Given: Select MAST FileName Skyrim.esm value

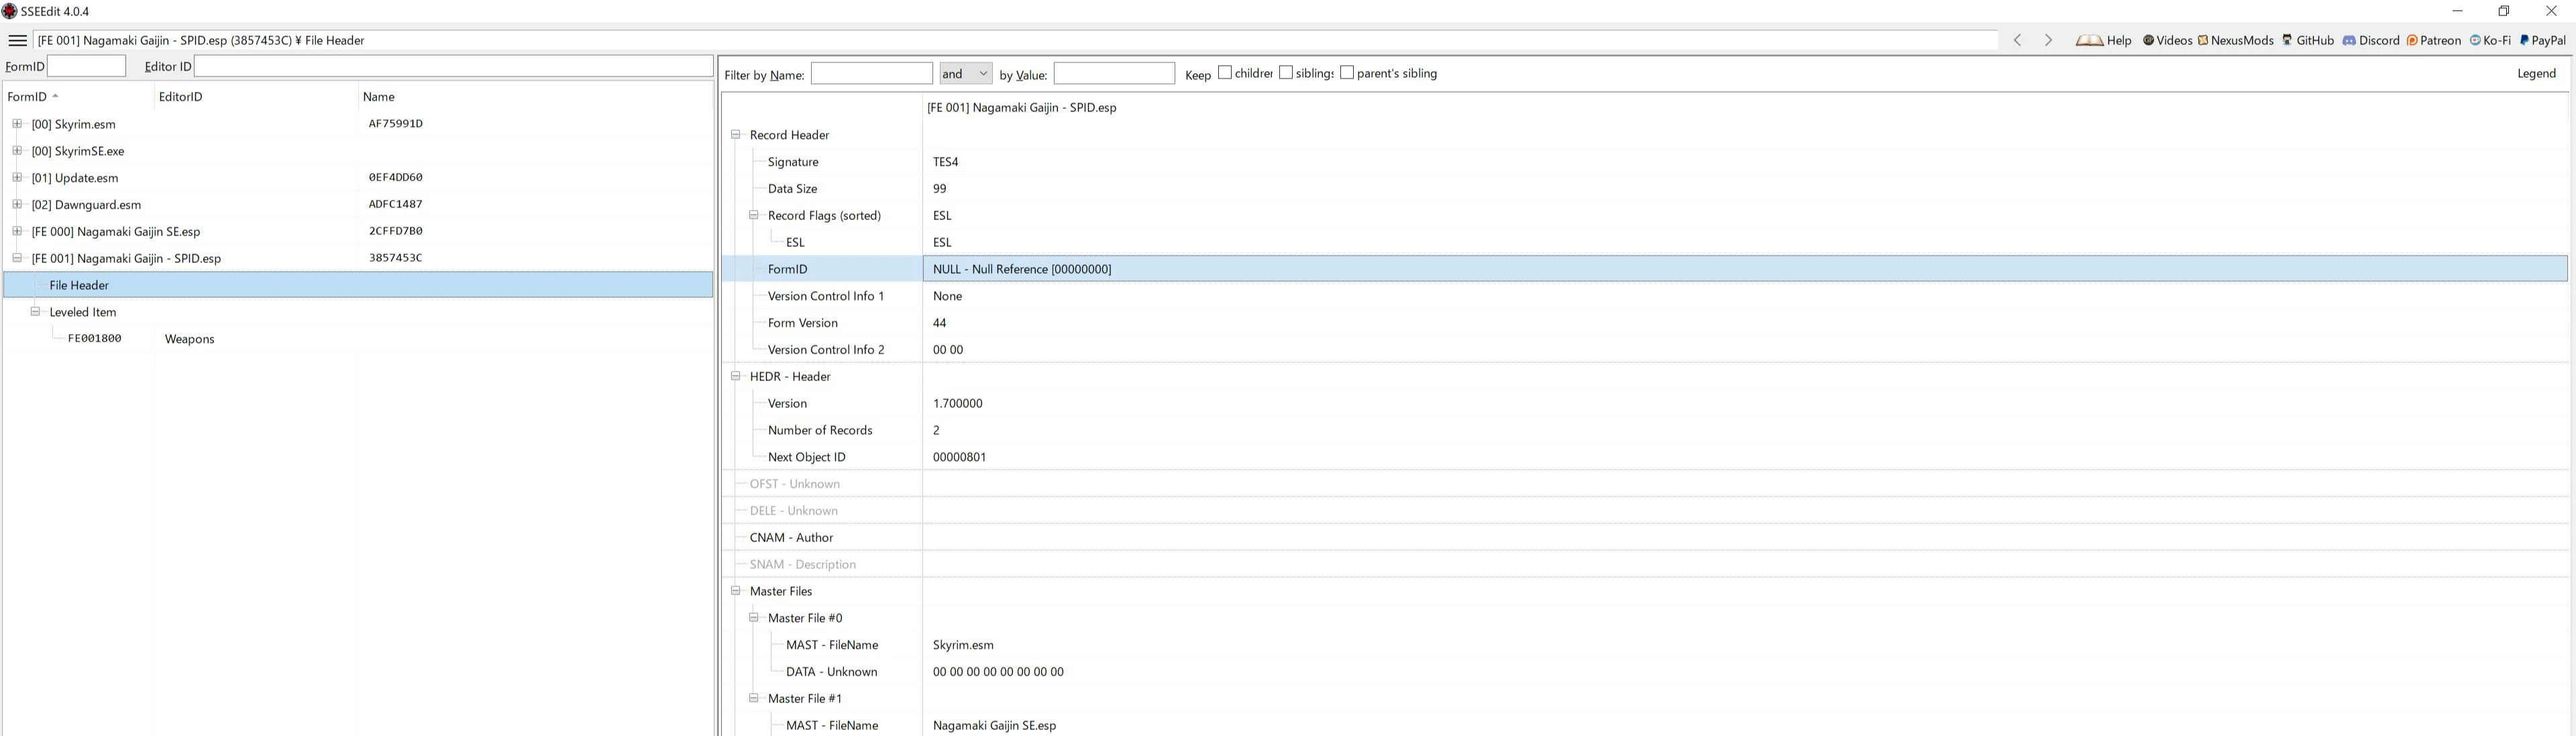Looking at the screenshot, I should [x=963, y=645].
